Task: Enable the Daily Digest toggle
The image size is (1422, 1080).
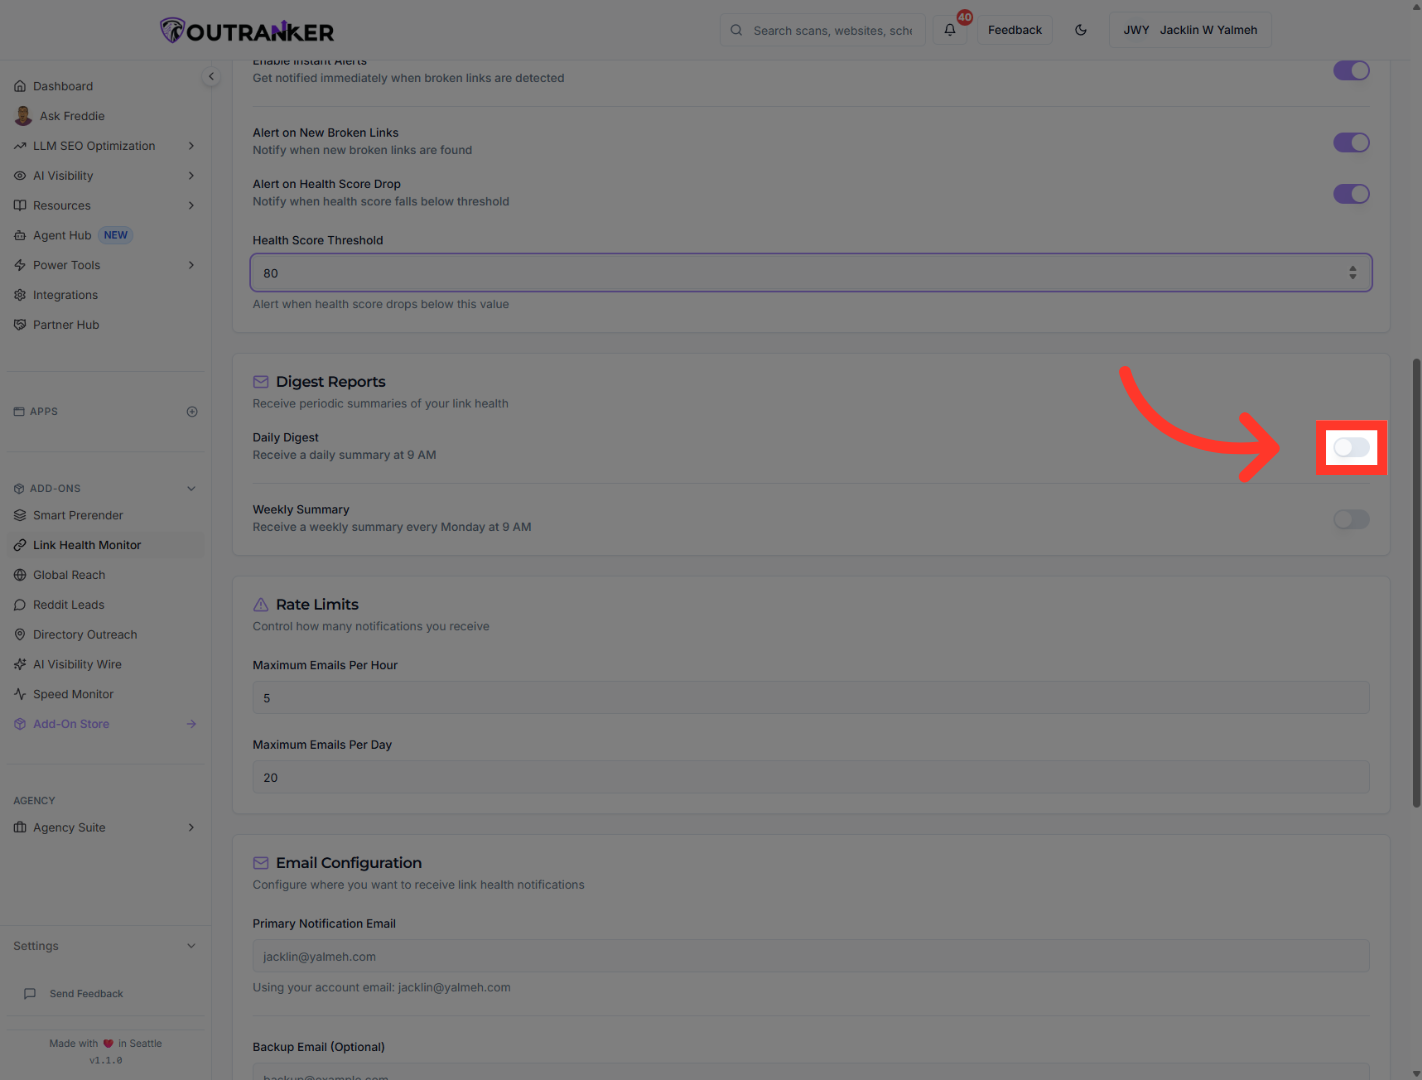Action: pos(1351,448)
